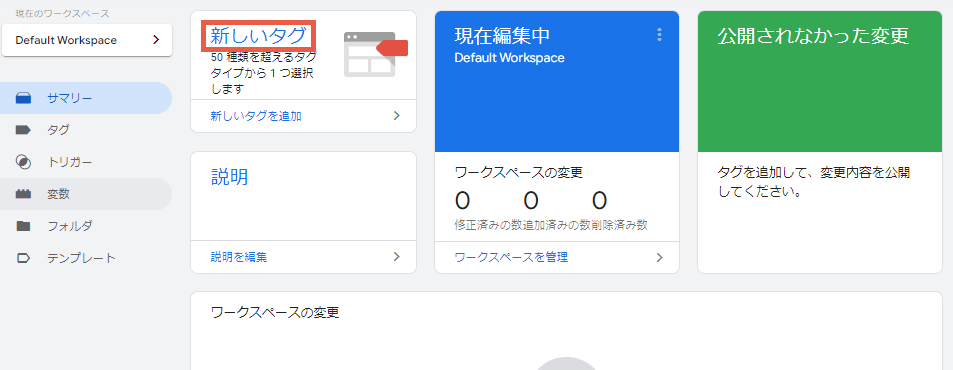This screenshot has height=370, width=953.
Task: Click the フォルダ folder icon
Action: tap(23, 227)
